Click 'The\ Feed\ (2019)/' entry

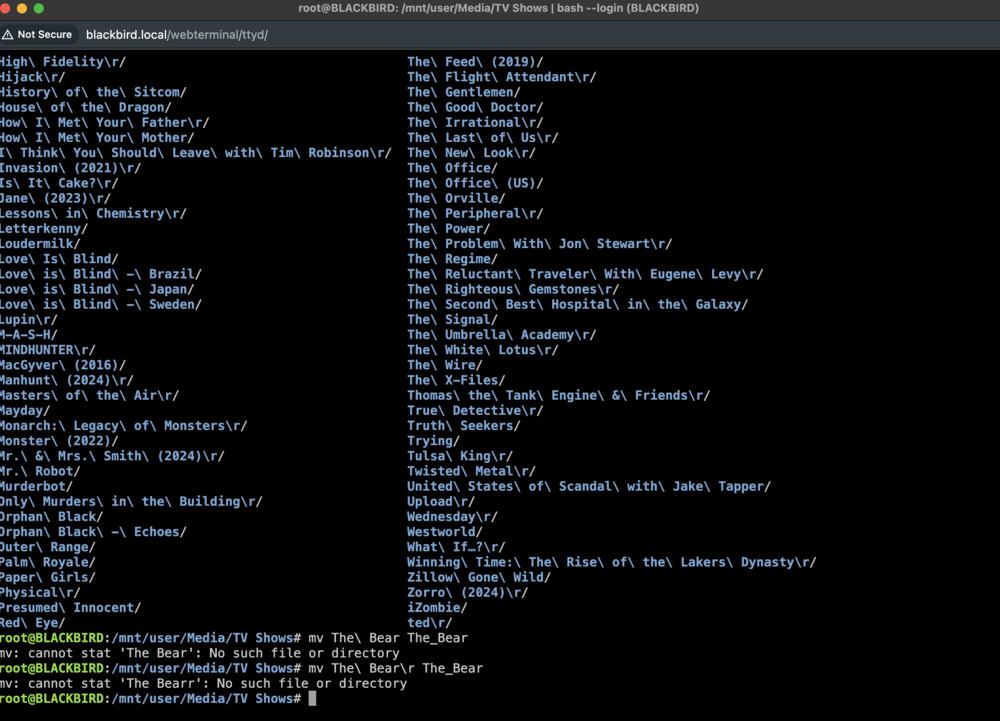pos(475,62)
